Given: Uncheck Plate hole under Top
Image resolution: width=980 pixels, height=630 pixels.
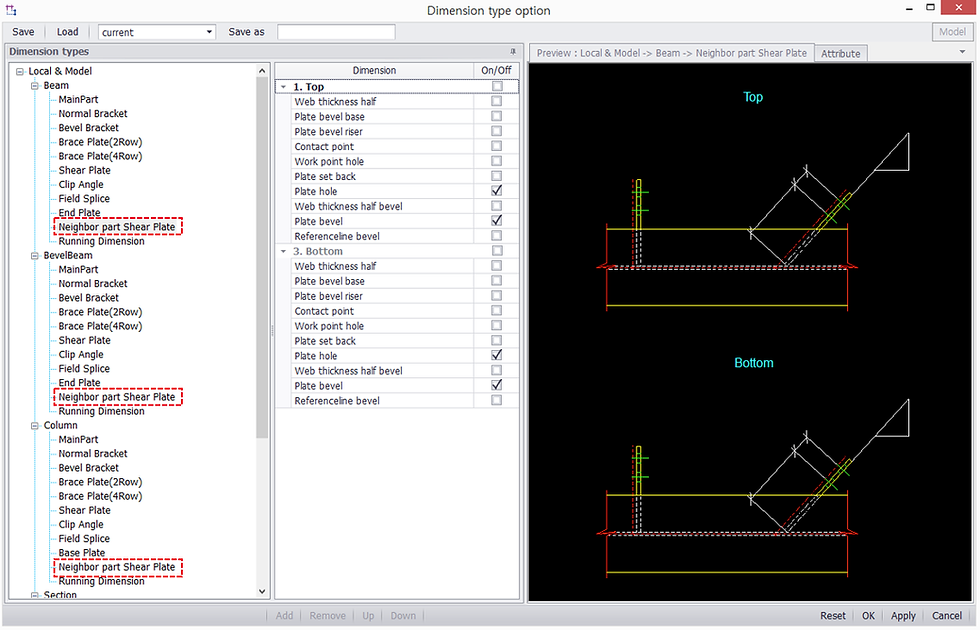Looking at the screenshot, I should (496, 191).
